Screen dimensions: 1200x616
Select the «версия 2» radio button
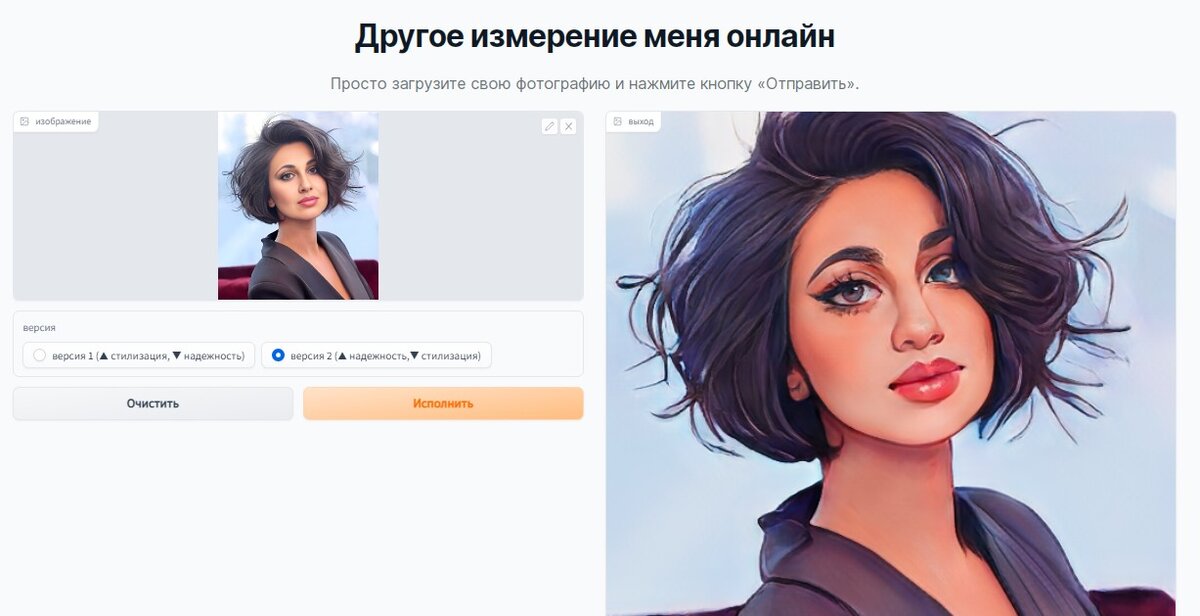tap(278, 355)
